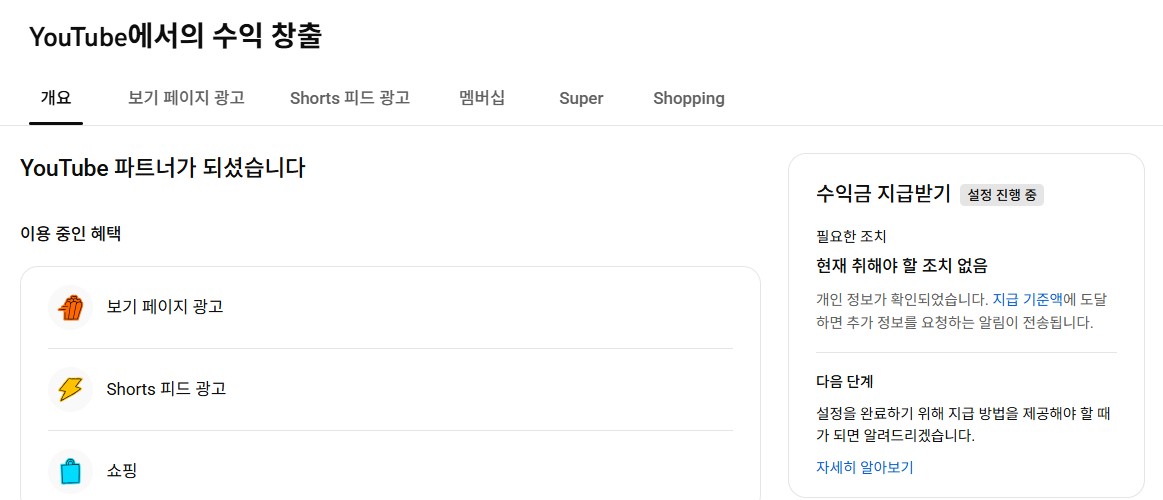This screenshot has width=1163, height=500.
Task: Click the YouTube에서의 수익 창출 page title
Action: [175, 37]
